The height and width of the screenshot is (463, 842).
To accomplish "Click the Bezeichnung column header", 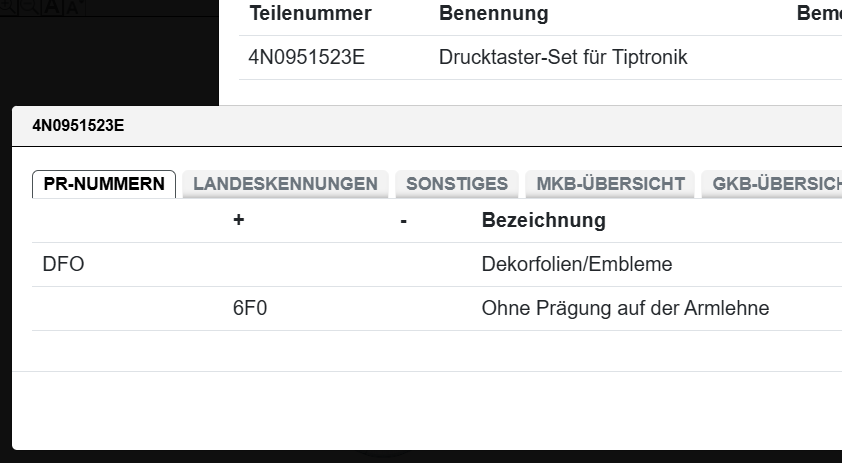I will [x=543, y=220].
